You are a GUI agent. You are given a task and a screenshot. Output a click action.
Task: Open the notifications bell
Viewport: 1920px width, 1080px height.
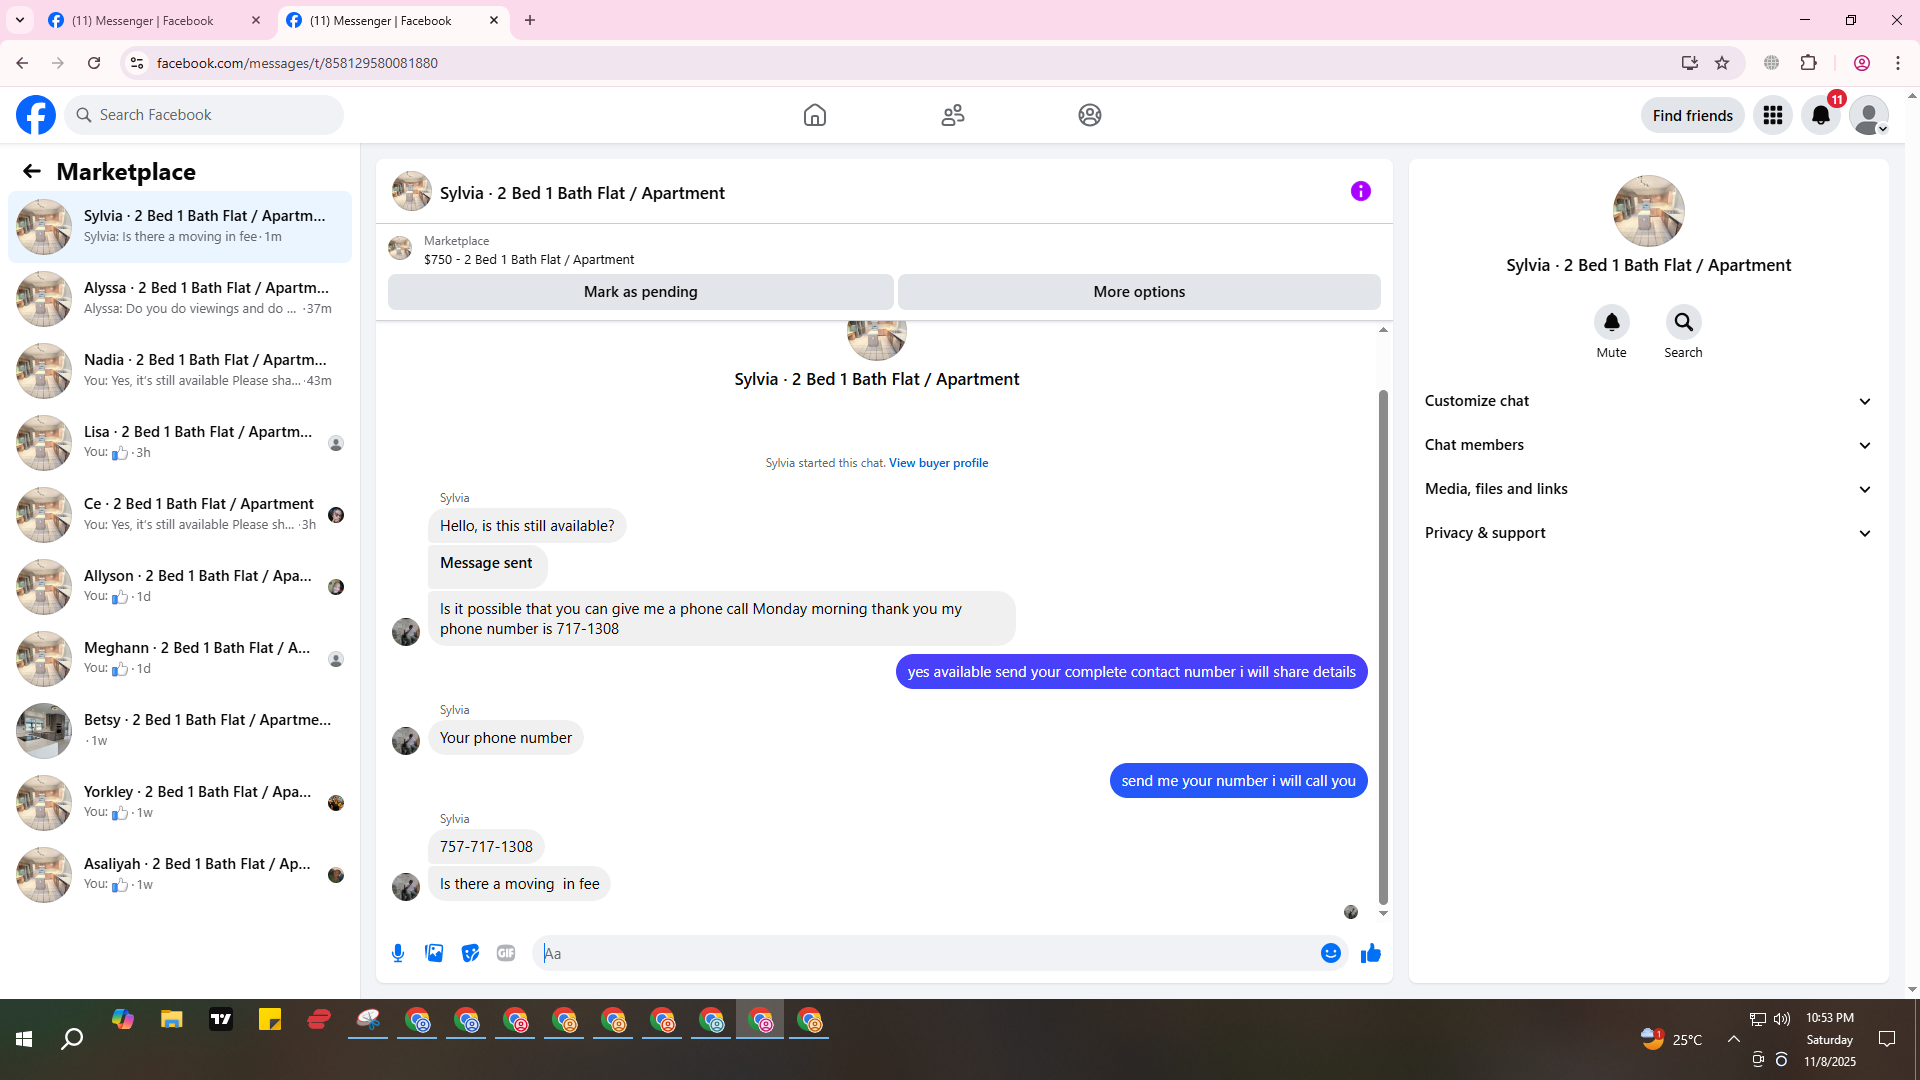pos(1821,115)
